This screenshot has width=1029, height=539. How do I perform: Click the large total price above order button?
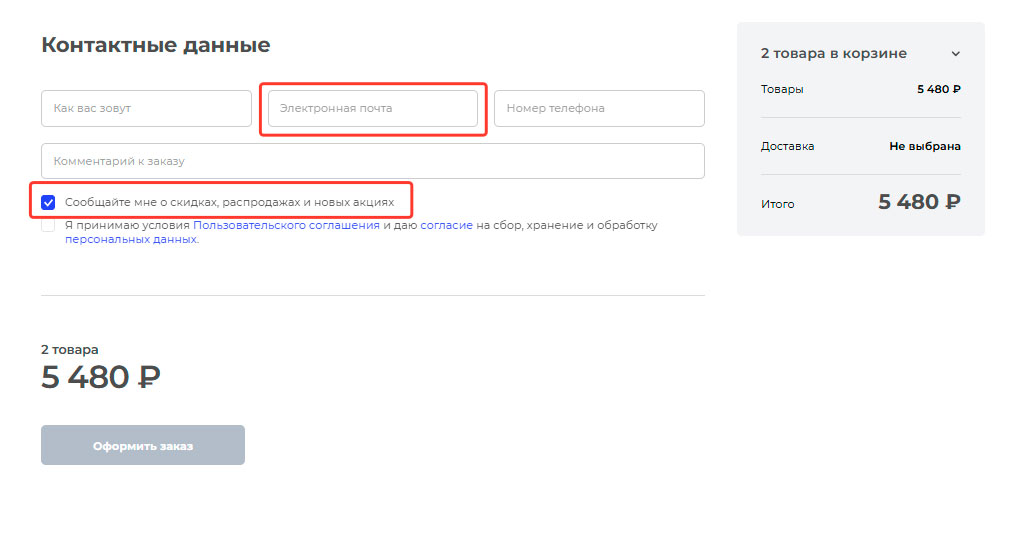pos(100,377)
